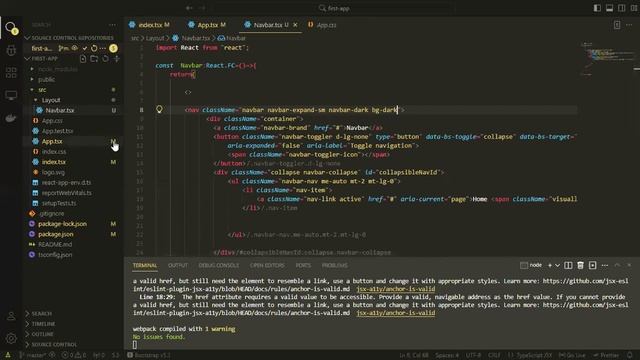
Task: Switch to the index.tsx tab
Action: point(149,25)
